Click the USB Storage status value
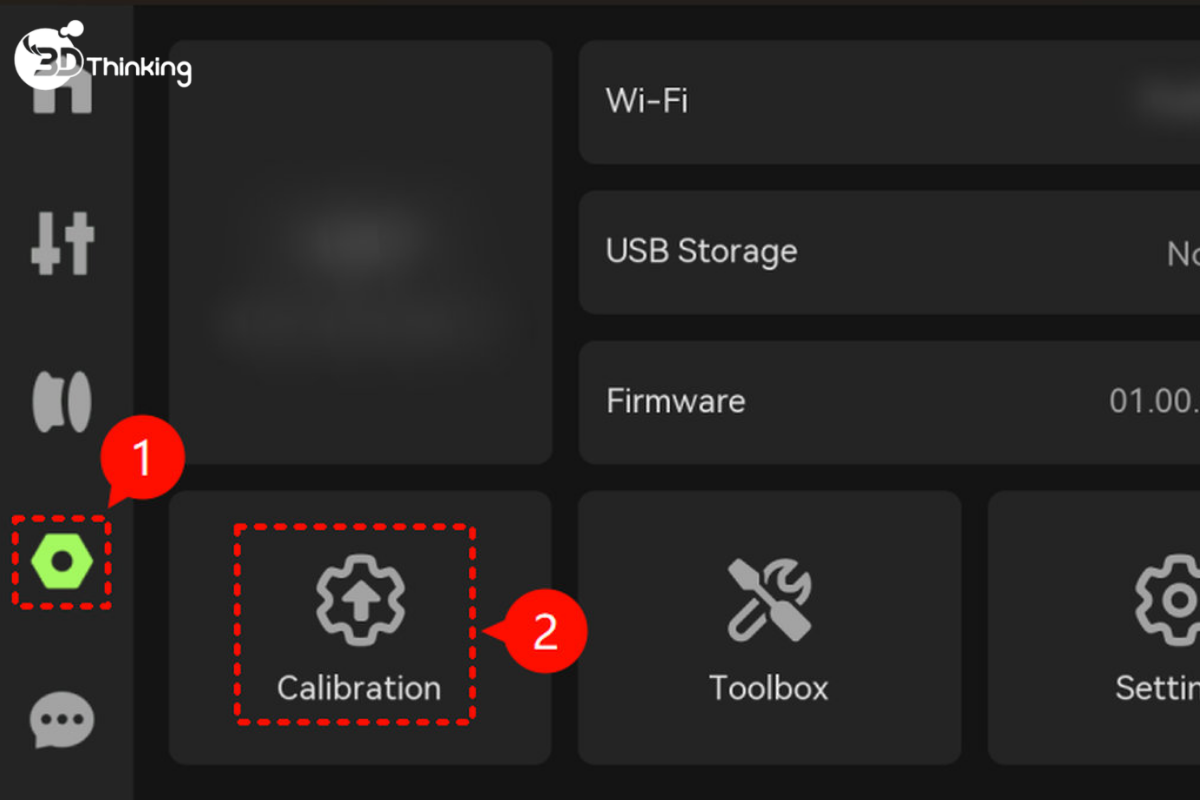This screenshot has height=800, width=1200. point(1183,254)
